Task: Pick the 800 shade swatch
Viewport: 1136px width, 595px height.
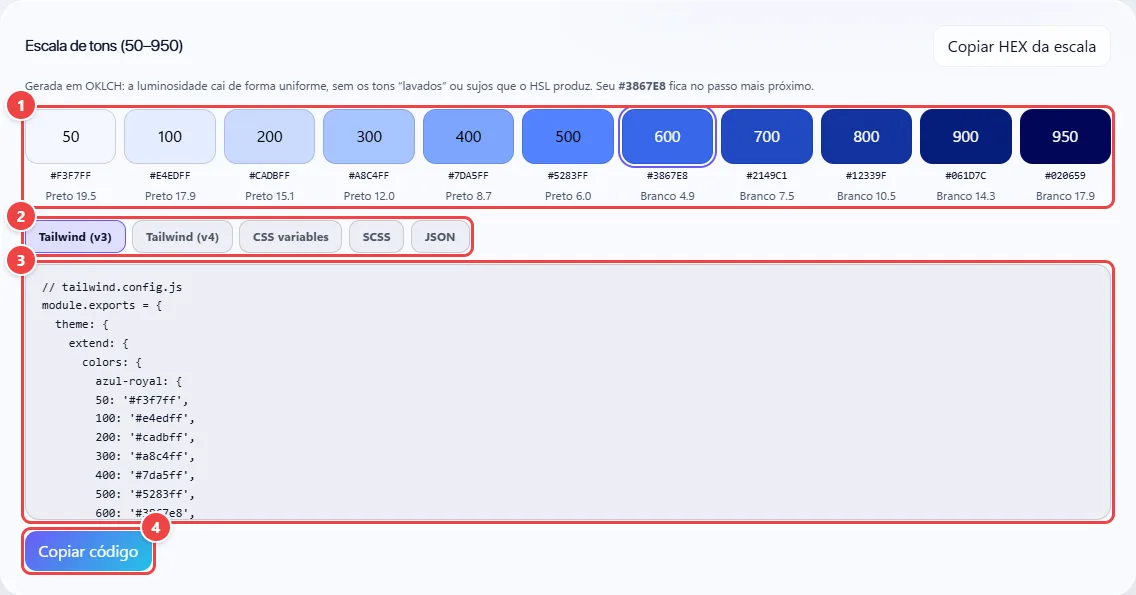Action: [x=866, y=136]
